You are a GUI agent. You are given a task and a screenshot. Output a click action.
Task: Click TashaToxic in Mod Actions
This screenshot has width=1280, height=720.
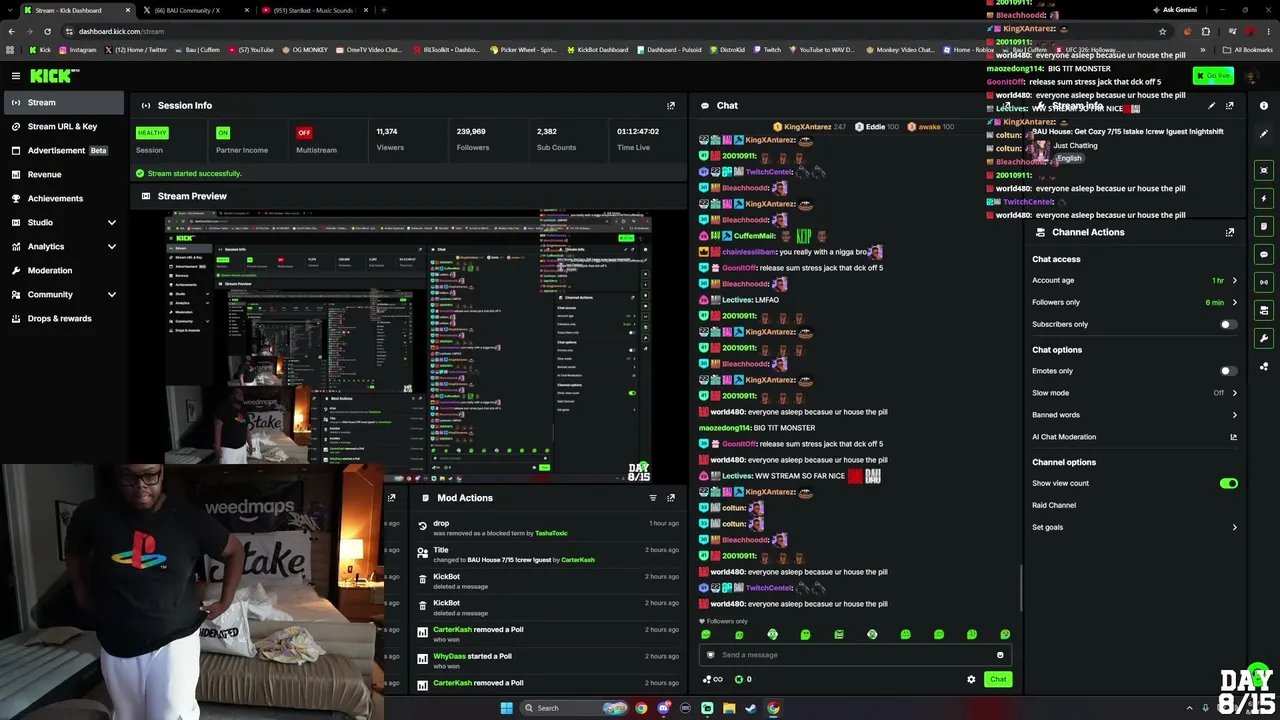pyautogui.click(x=551, y=534)
